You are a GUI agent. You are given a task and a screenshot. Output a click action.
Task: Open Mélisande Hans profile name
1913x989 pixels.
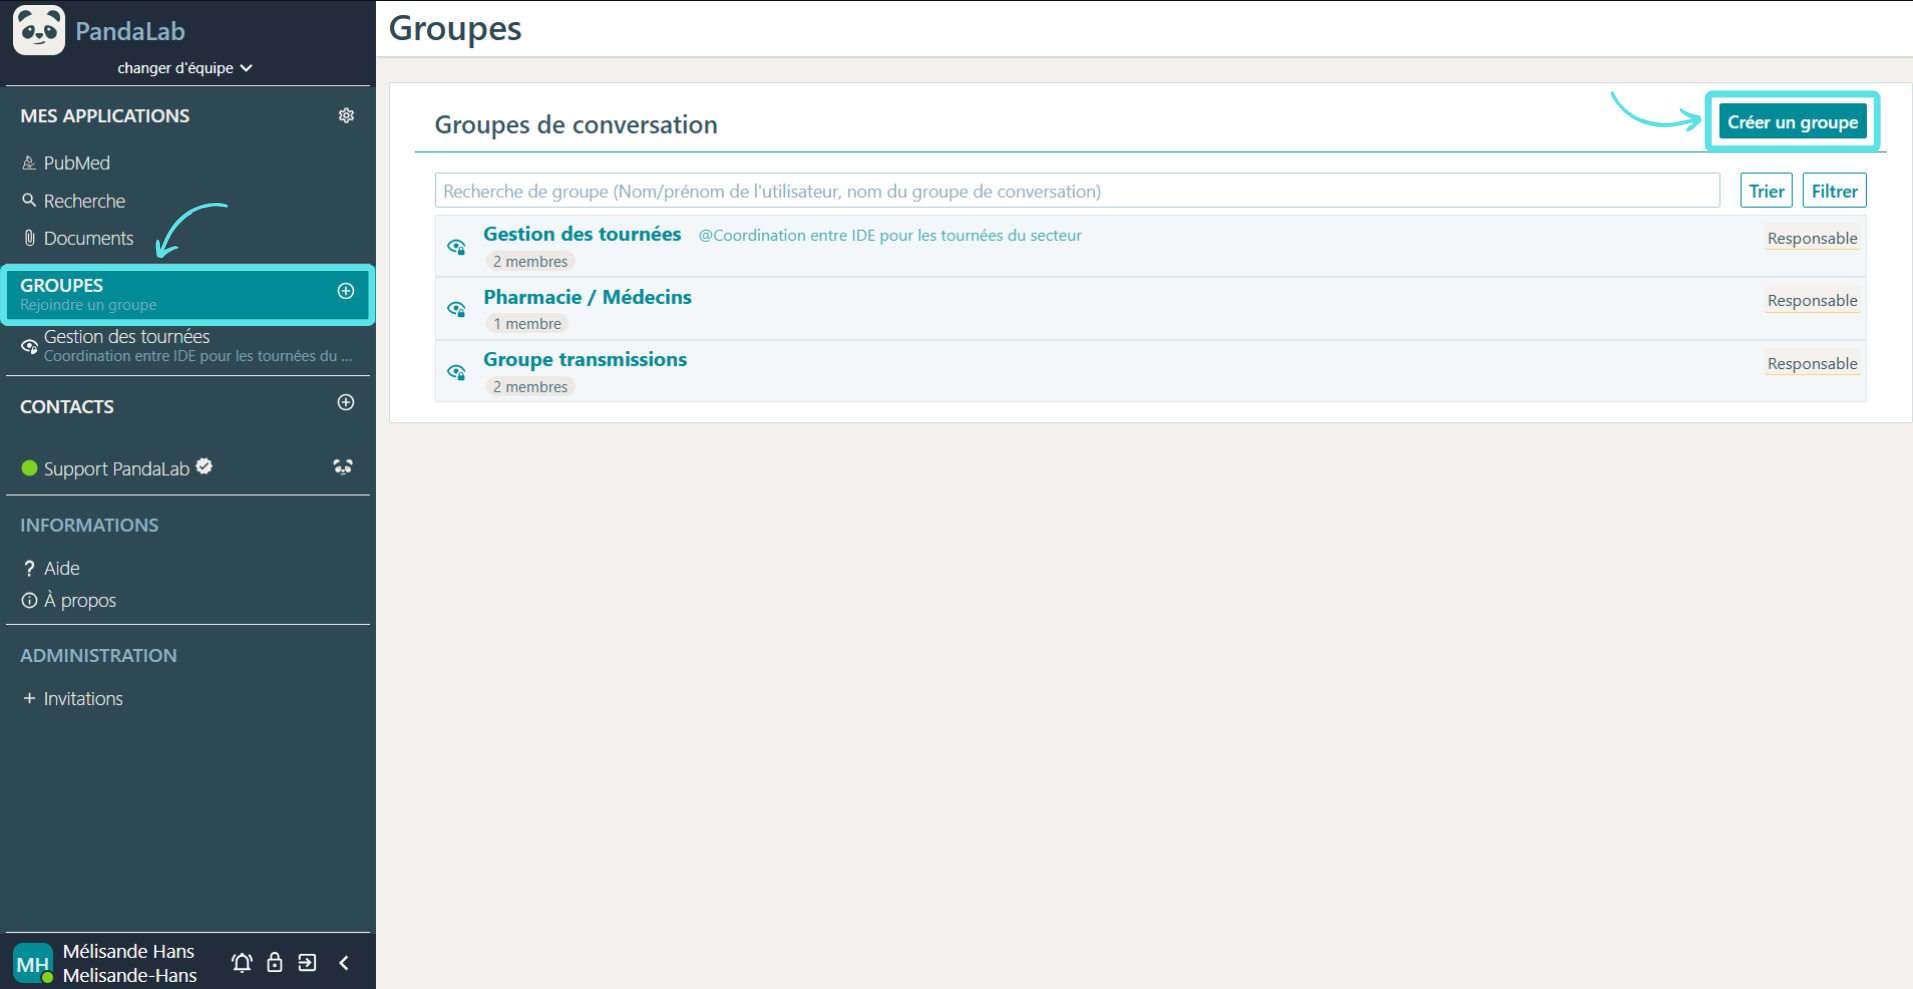(128, 951)
